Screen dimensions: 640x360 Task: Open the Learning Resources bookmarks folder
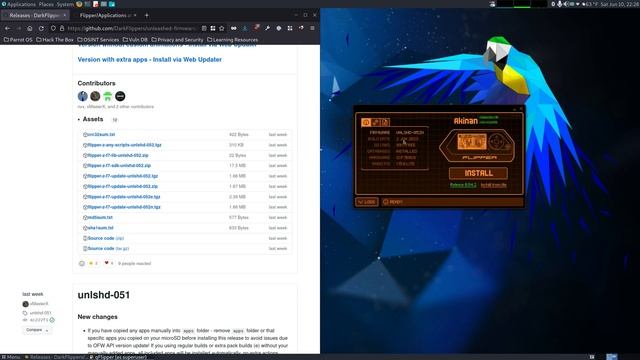[x=232, y=40]
